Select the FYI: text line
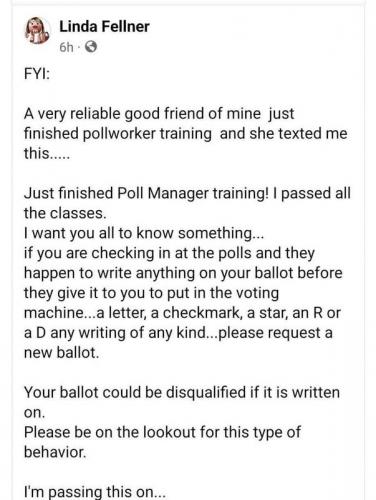 [x=37, y=74]
